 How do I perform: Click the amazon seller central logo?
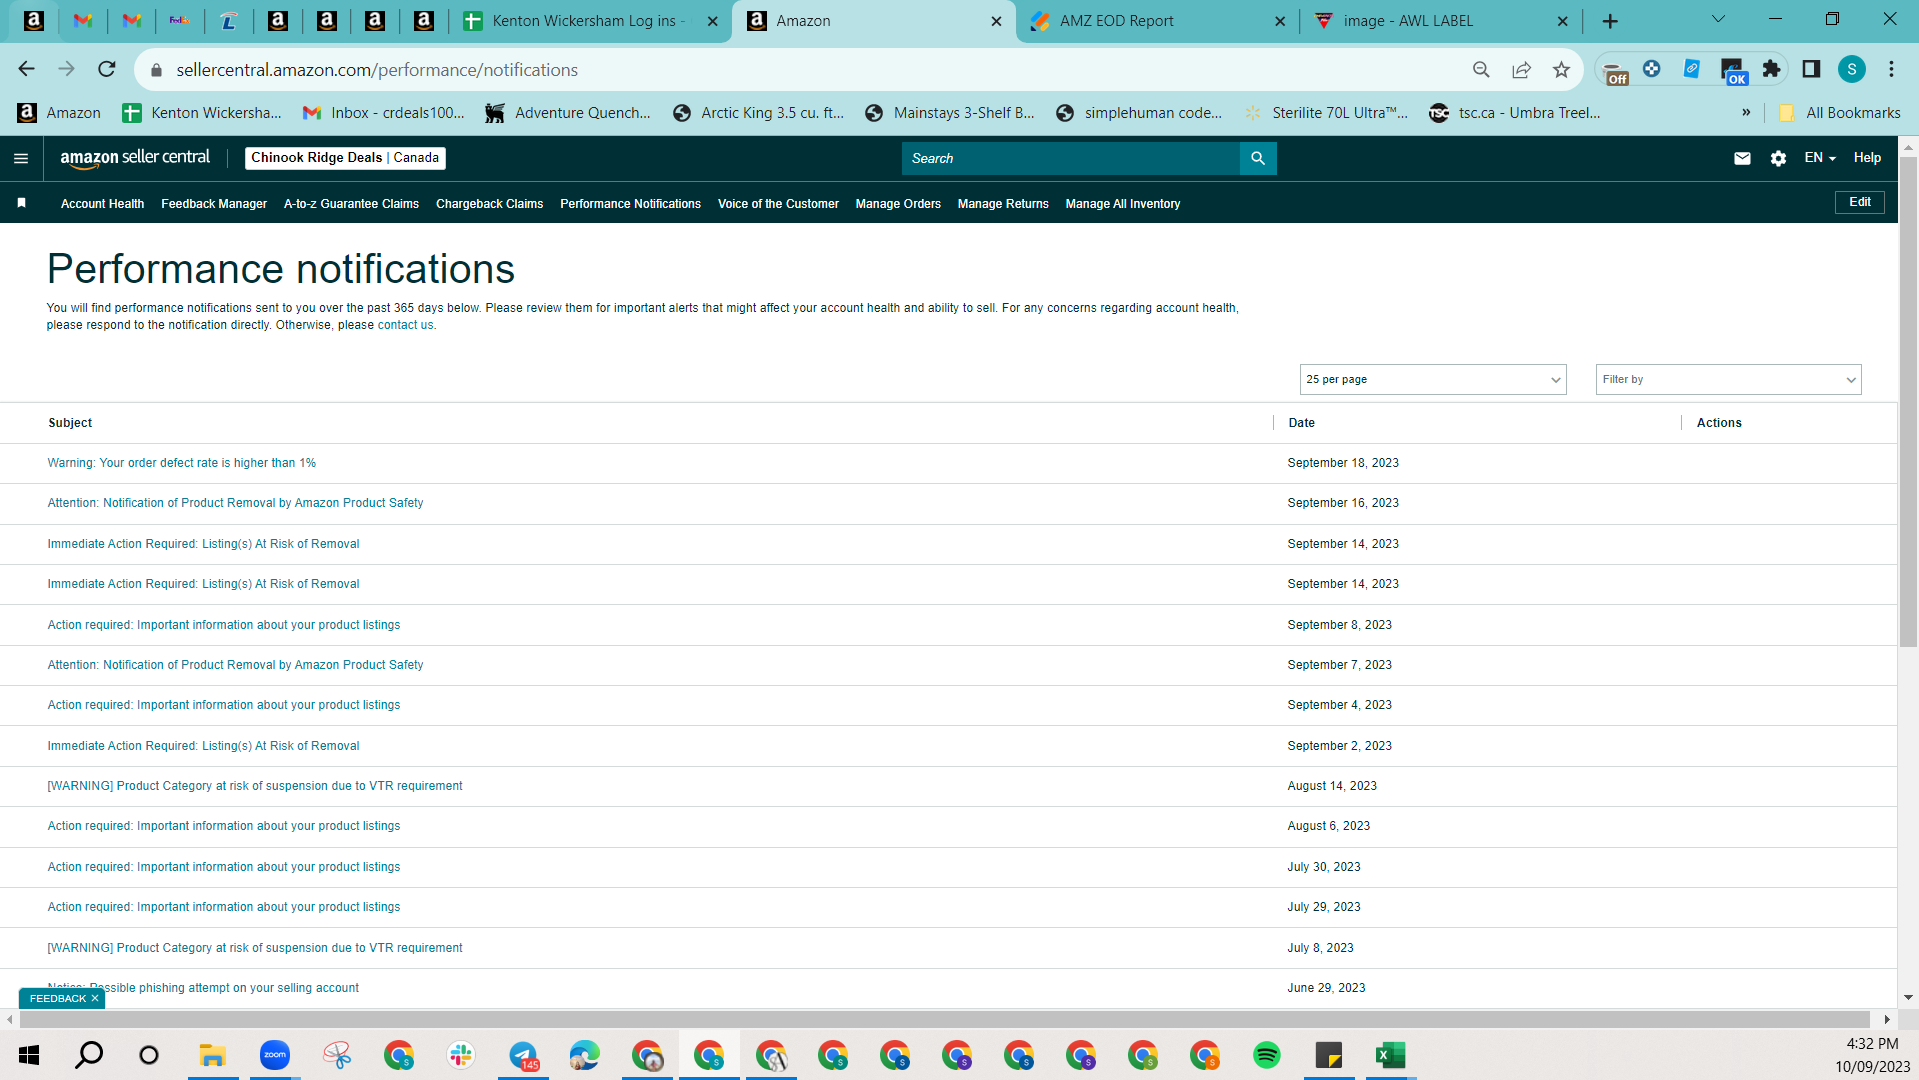point(135,158)
